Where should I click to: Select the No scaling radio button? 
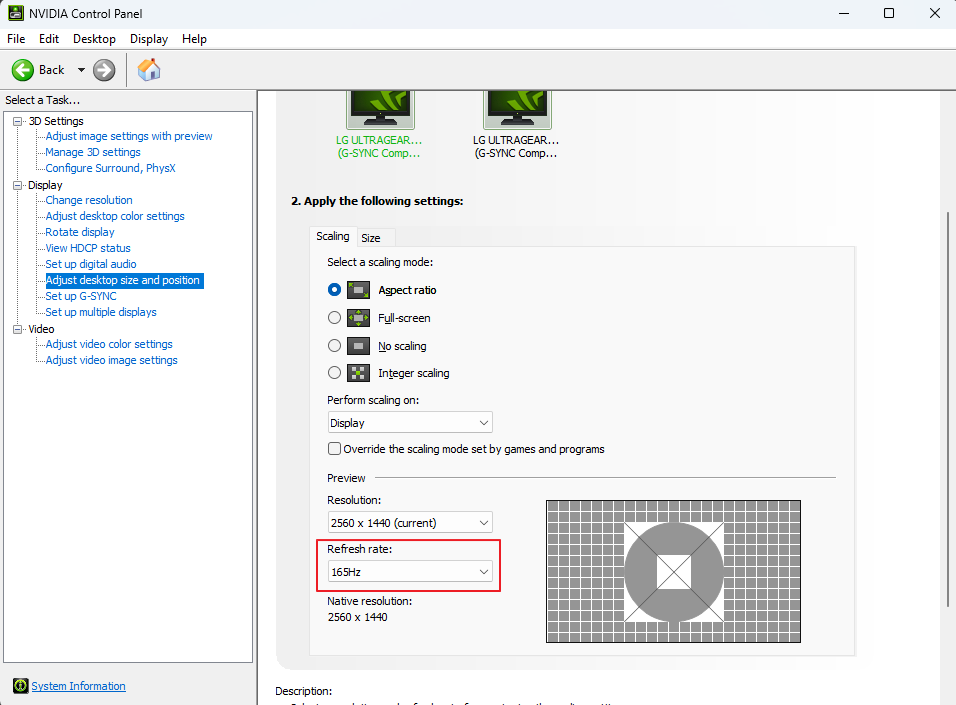coord(334,346)
